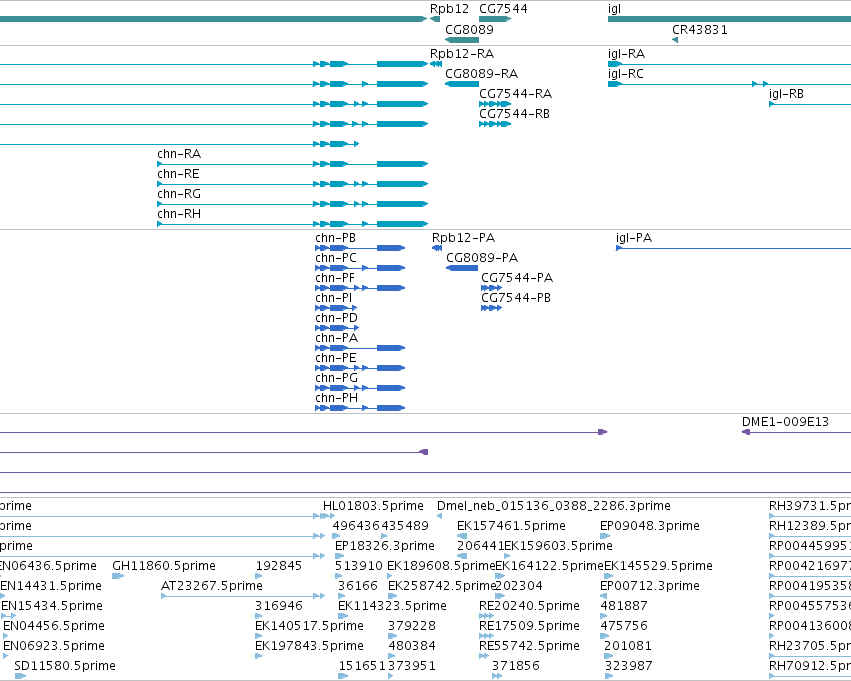Click the CG8089-RA transcript label
This screenshot has width=851, height=681.
(x=481, y=73)
